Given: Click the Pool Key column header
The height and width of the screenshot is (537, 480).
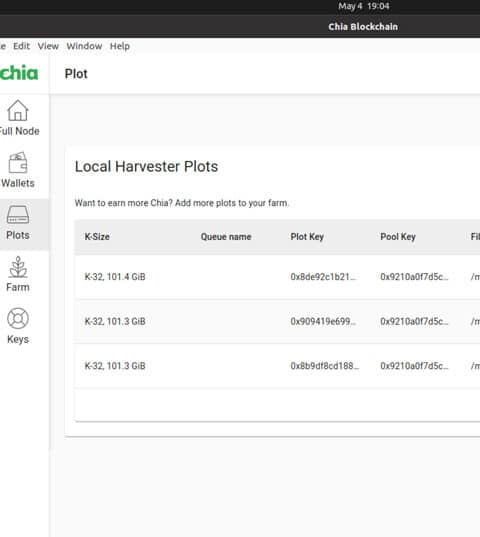Looking at the screenshot, I should pyautogui.click(x=398, y=237).
